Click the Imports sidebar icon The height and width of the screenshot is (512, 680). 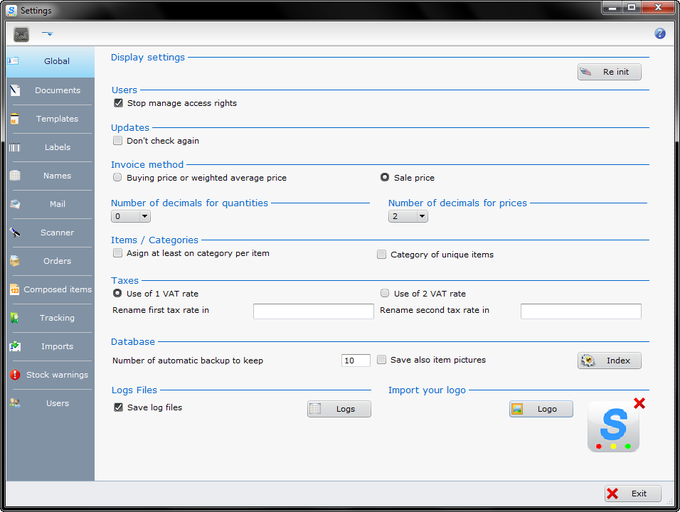pyautogui.click(x=15, y=346)
